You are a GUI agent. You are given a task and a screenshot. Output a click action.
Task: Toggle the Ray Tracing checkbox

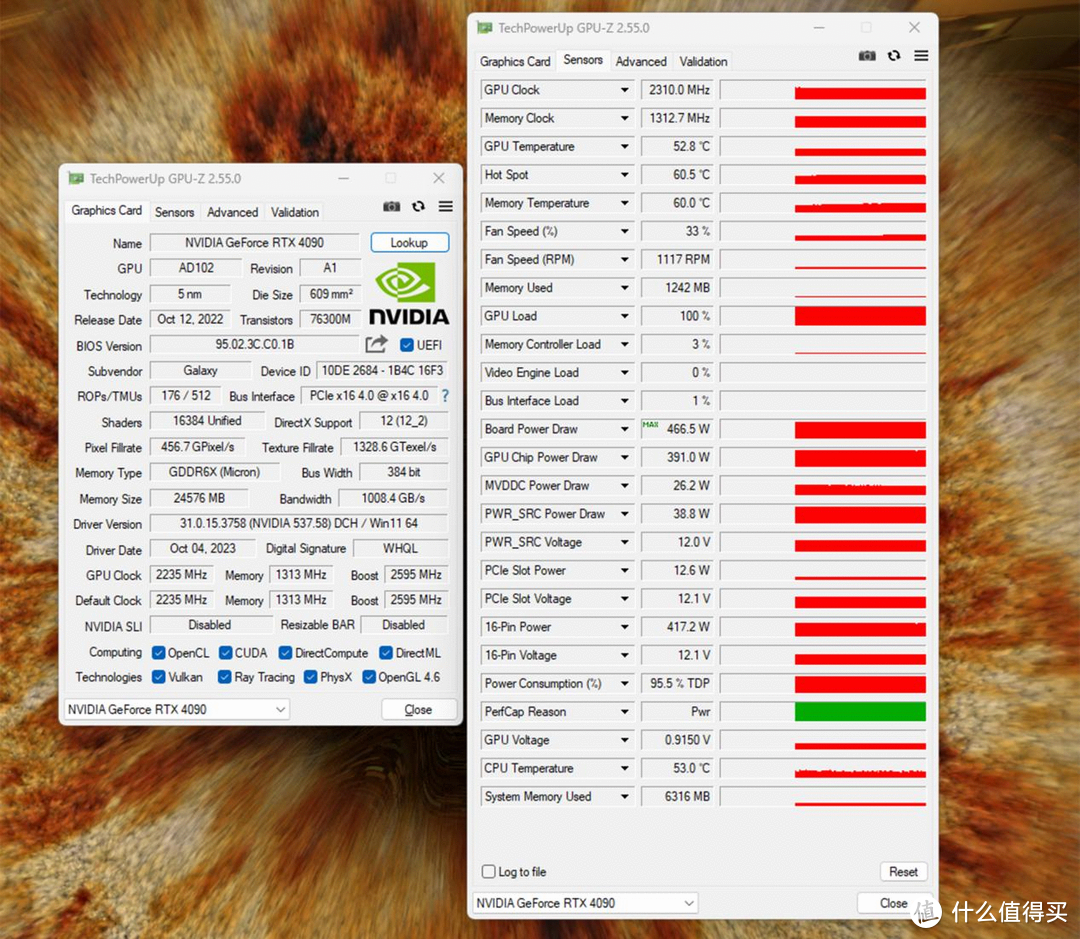225,677
